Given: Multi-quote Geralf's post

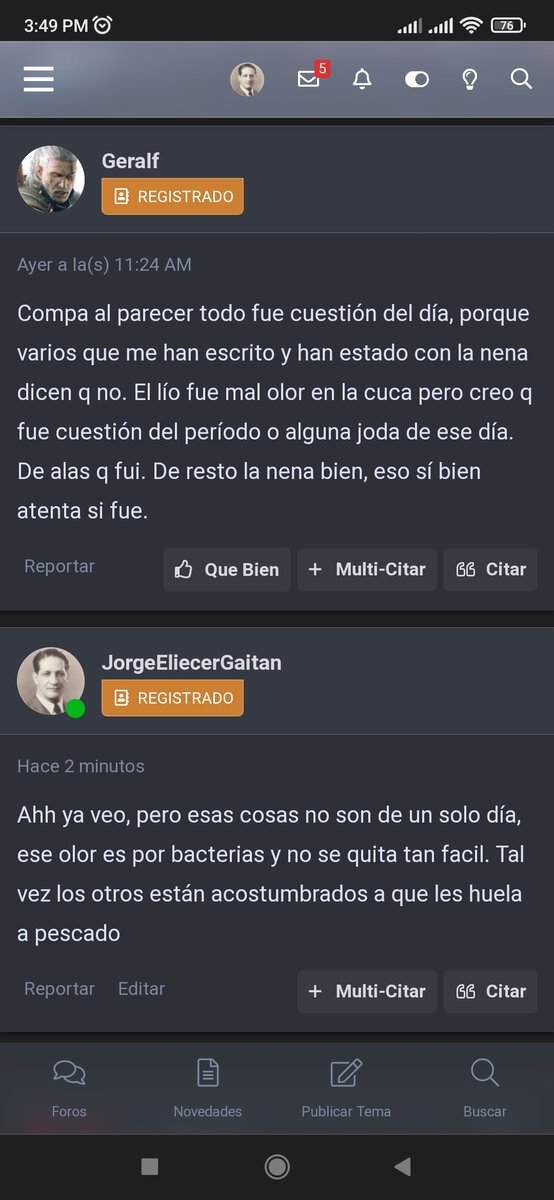Looking at the screenshot, I should point(367,569).
